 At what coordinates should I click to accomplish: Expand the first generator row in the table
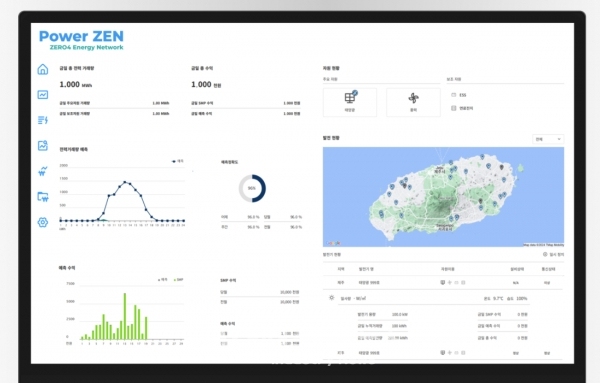tap(443, 282)
